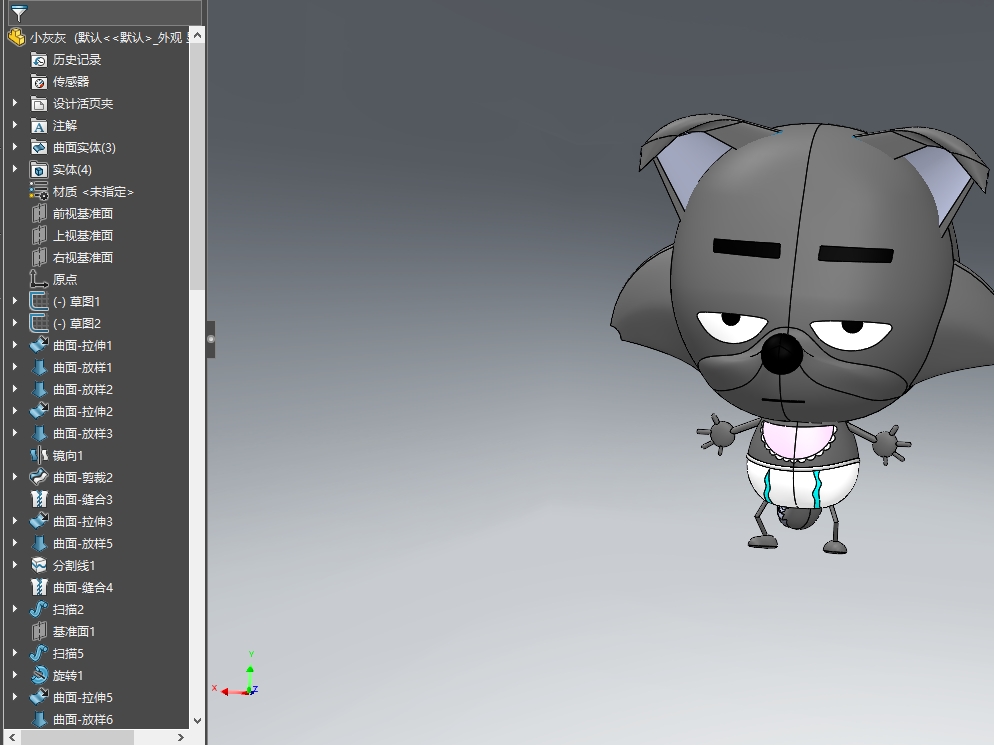Select 曲面-放样1 label in tree
This screenshot has width=994, height=745.
tap(82, 368)
